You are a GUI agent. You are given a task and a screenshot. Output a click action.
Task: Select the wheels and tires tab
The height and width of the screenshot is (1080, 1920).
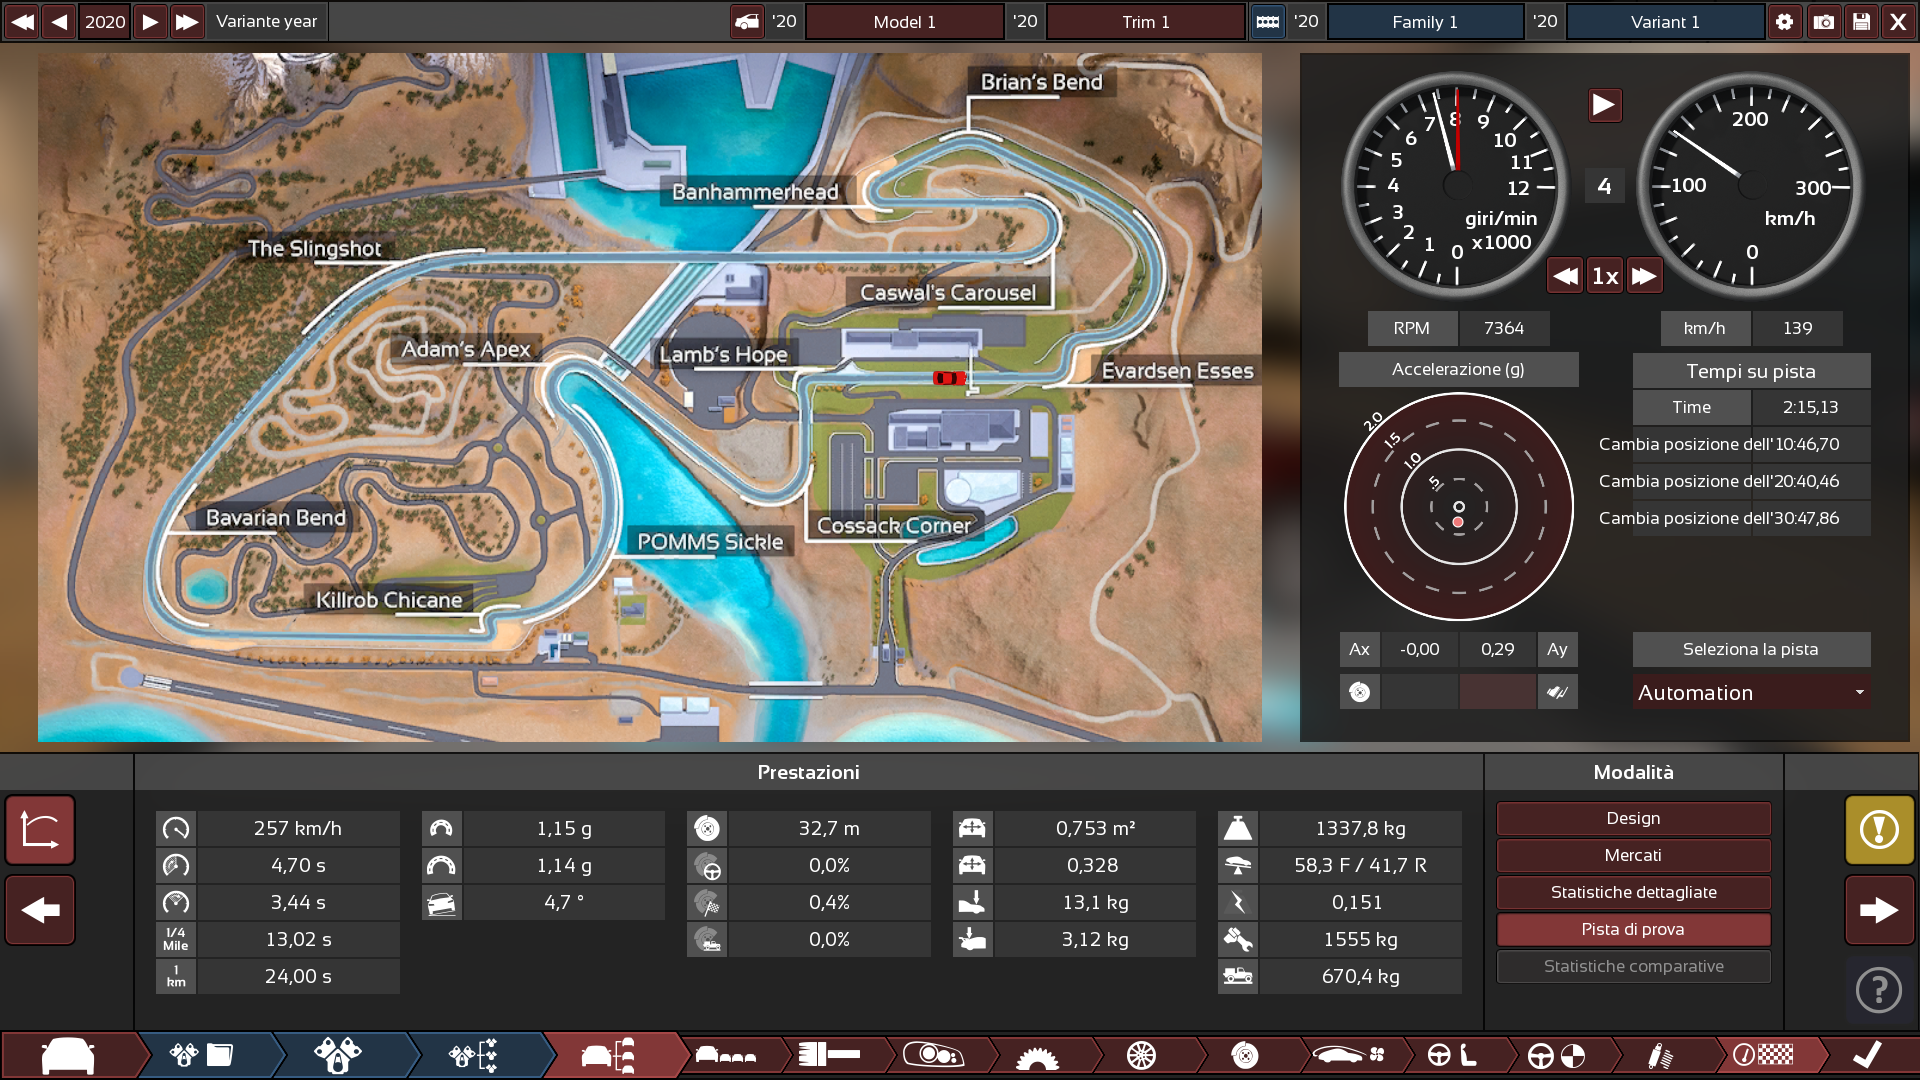pos(1140,1055)
